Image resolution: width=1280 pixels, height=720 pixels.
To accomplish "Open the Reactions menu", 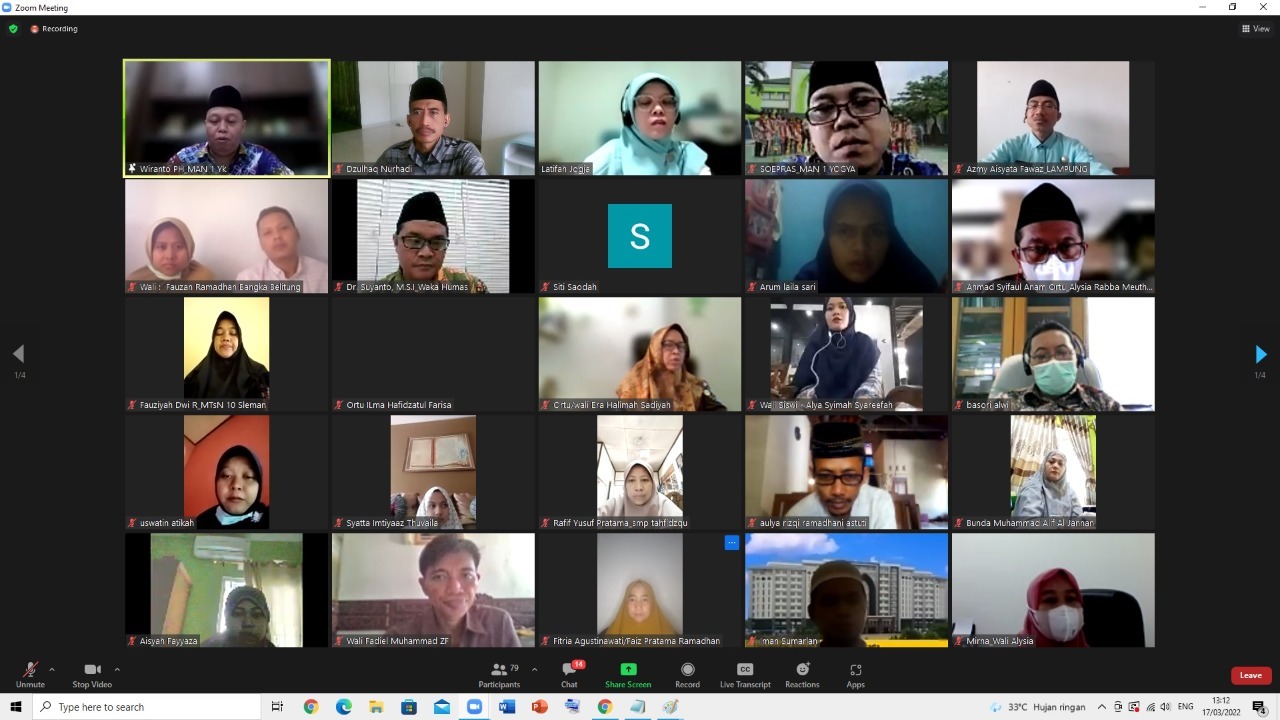I will coord(802,674).
